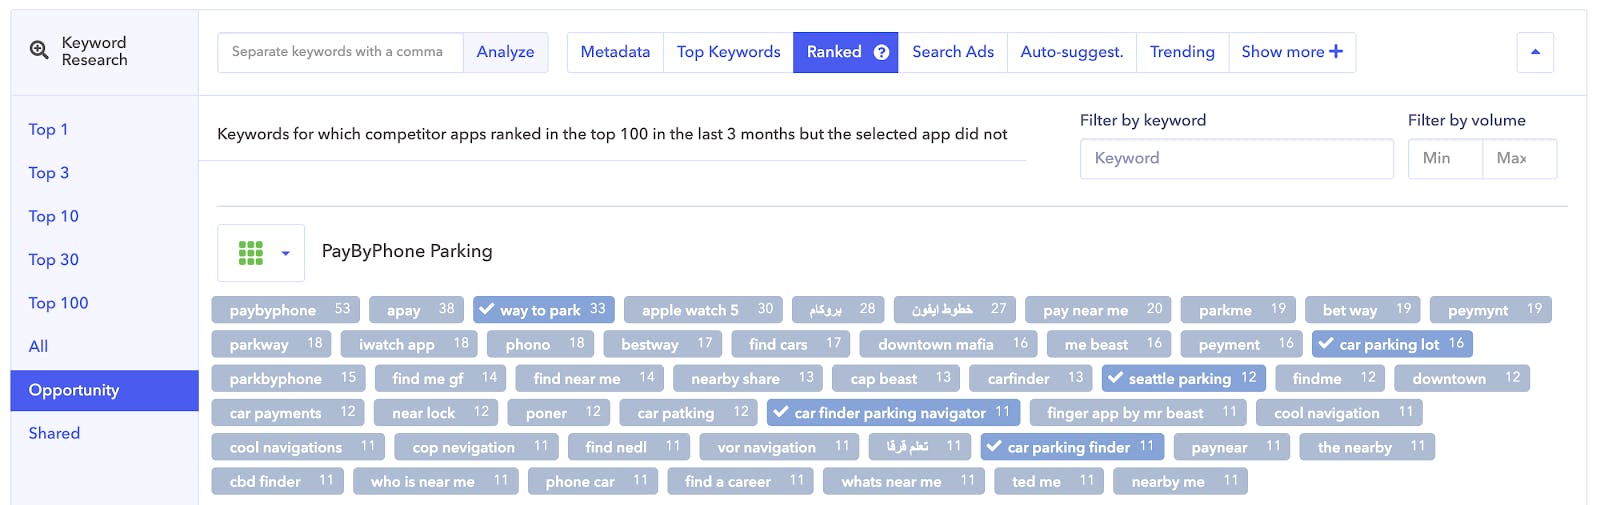The image size is (1600, 505).
Task: Uncheck the 'way to park' keyword
Action: click(x=487, y=309)
